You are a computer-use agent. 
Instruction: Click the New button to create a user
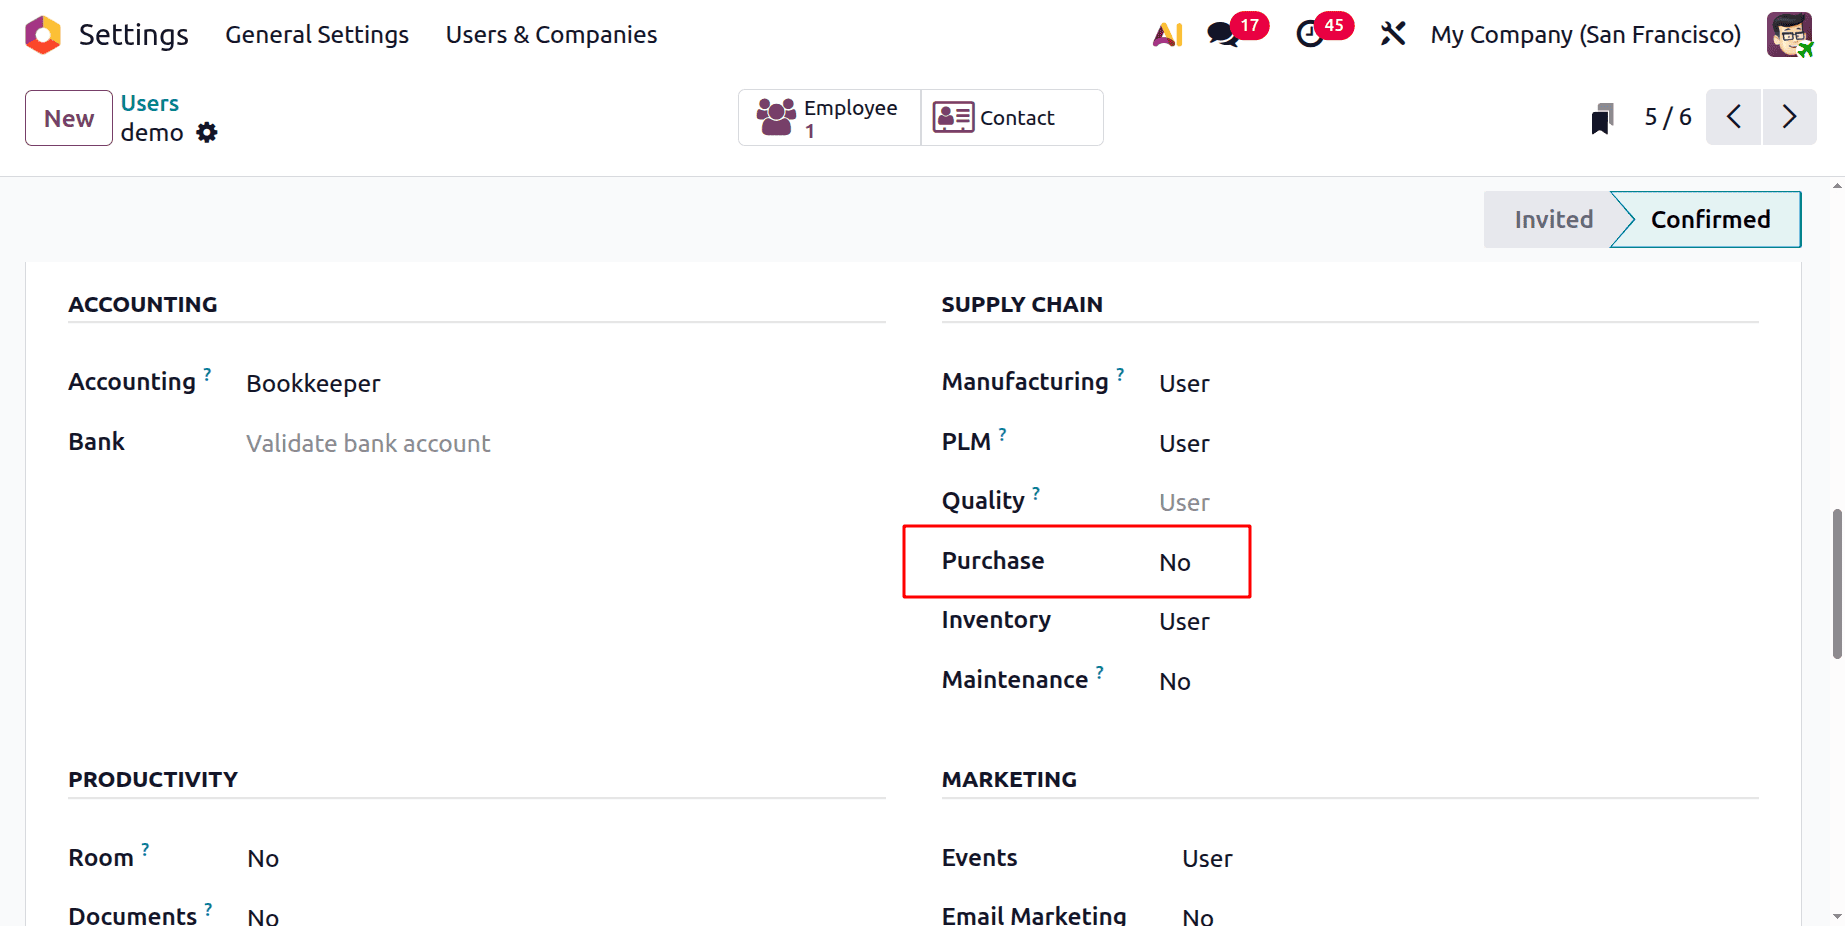pos(67,117)
